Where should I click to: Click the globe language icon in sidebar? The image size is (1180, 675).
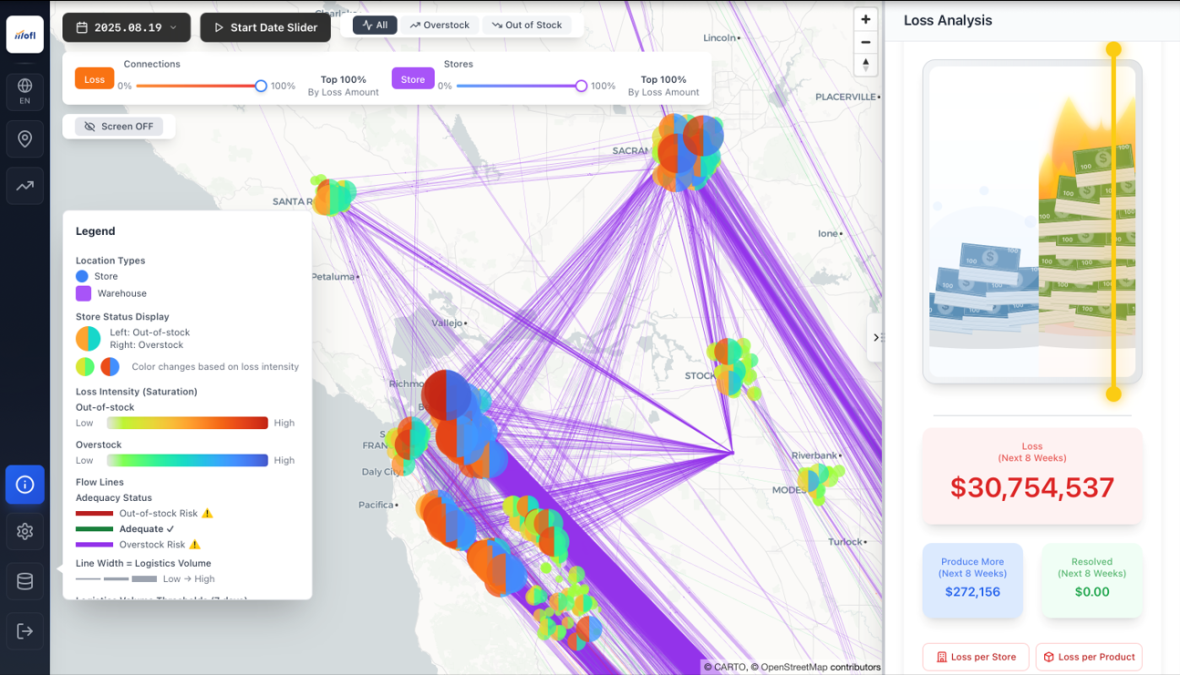click(x=25, y=91)
